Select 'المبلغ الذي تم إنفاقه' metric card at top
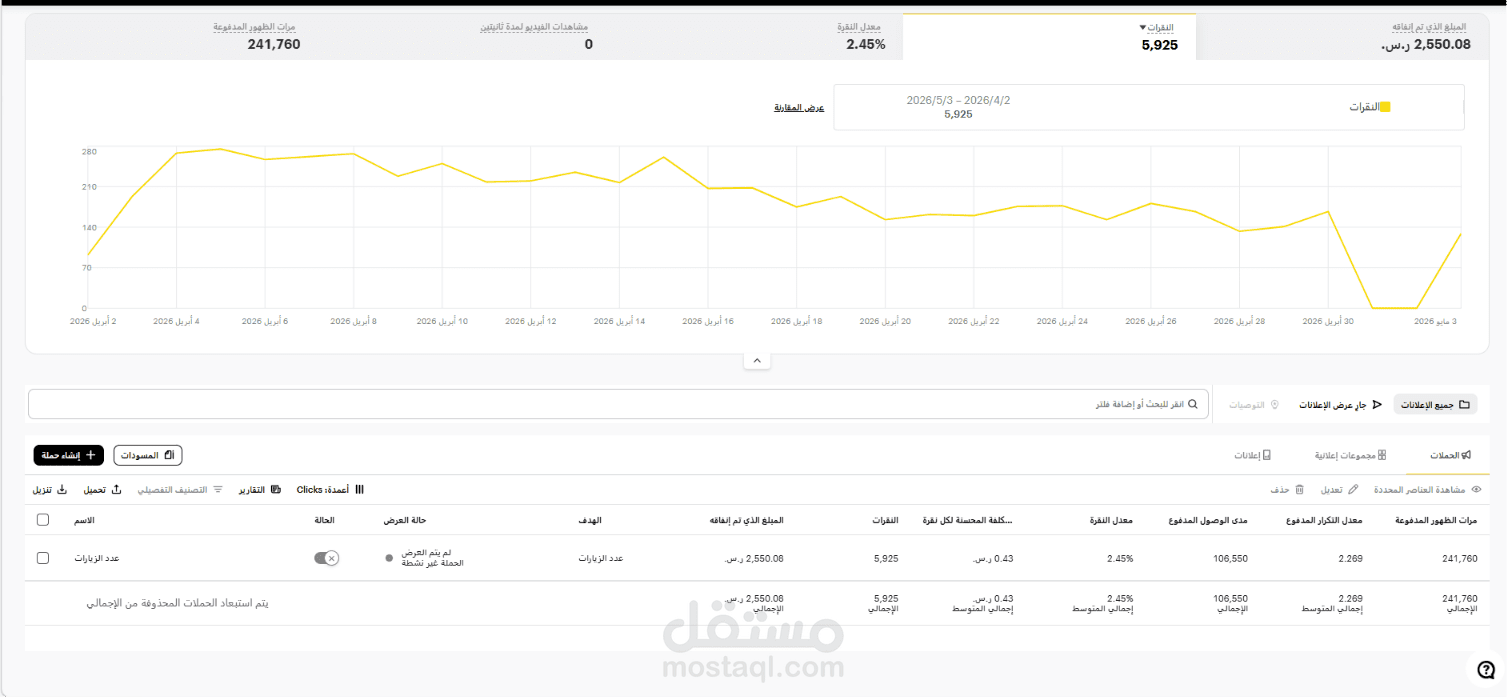Viewport: 1507px width, 697px height. coord(1345,36)
